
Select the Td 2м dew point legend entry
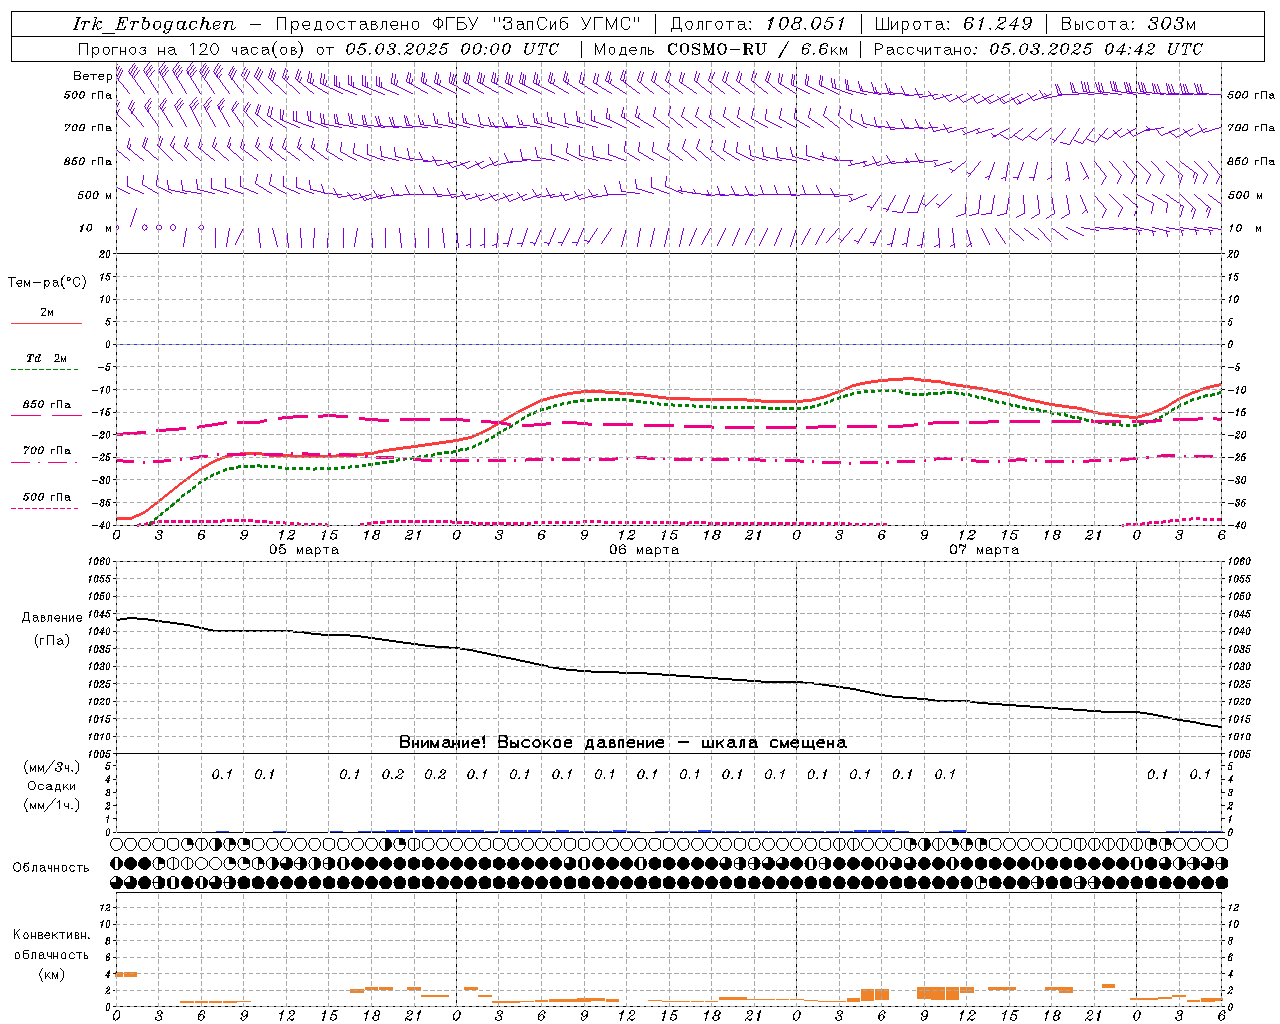pyautogui.click(x=46, y=358)
